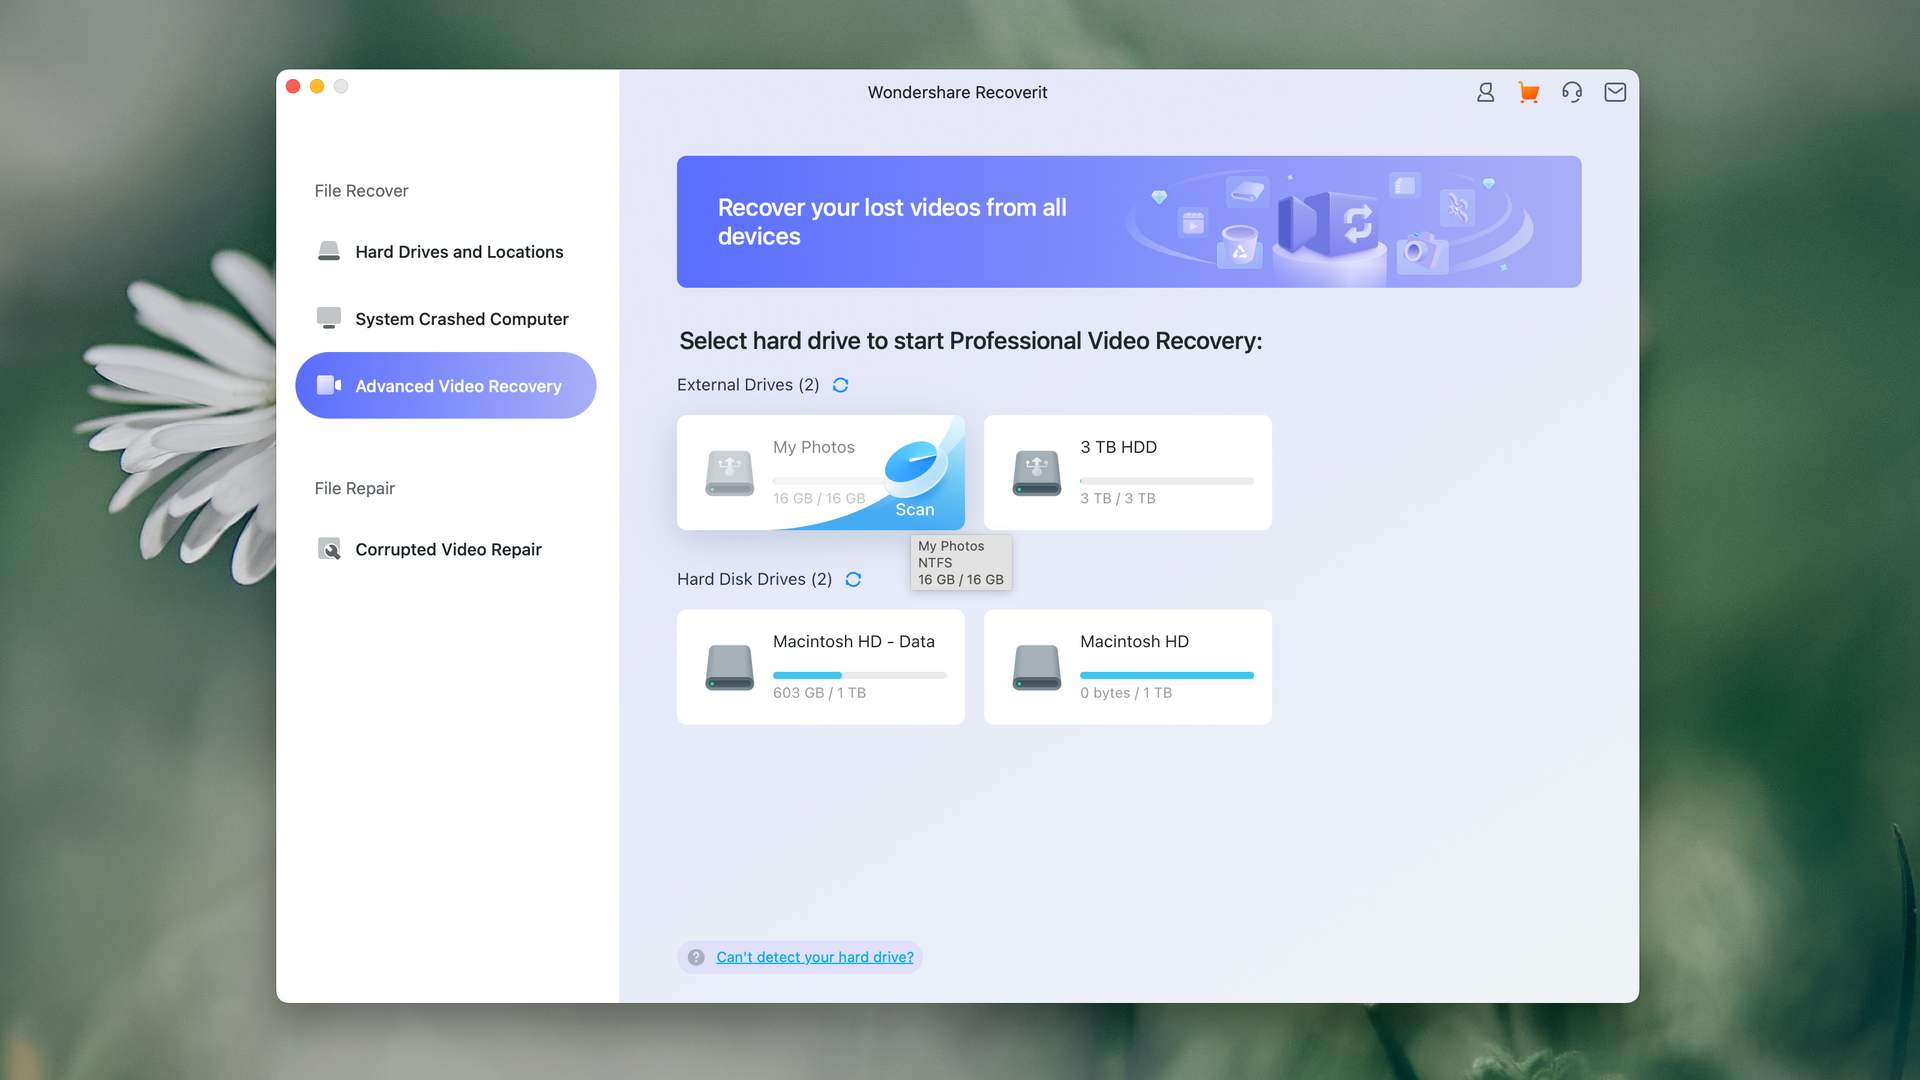Start Scan on My Photos drive
This screenshot has height=1080, width=1920.
pyautogui.click(x=914, y=510)
